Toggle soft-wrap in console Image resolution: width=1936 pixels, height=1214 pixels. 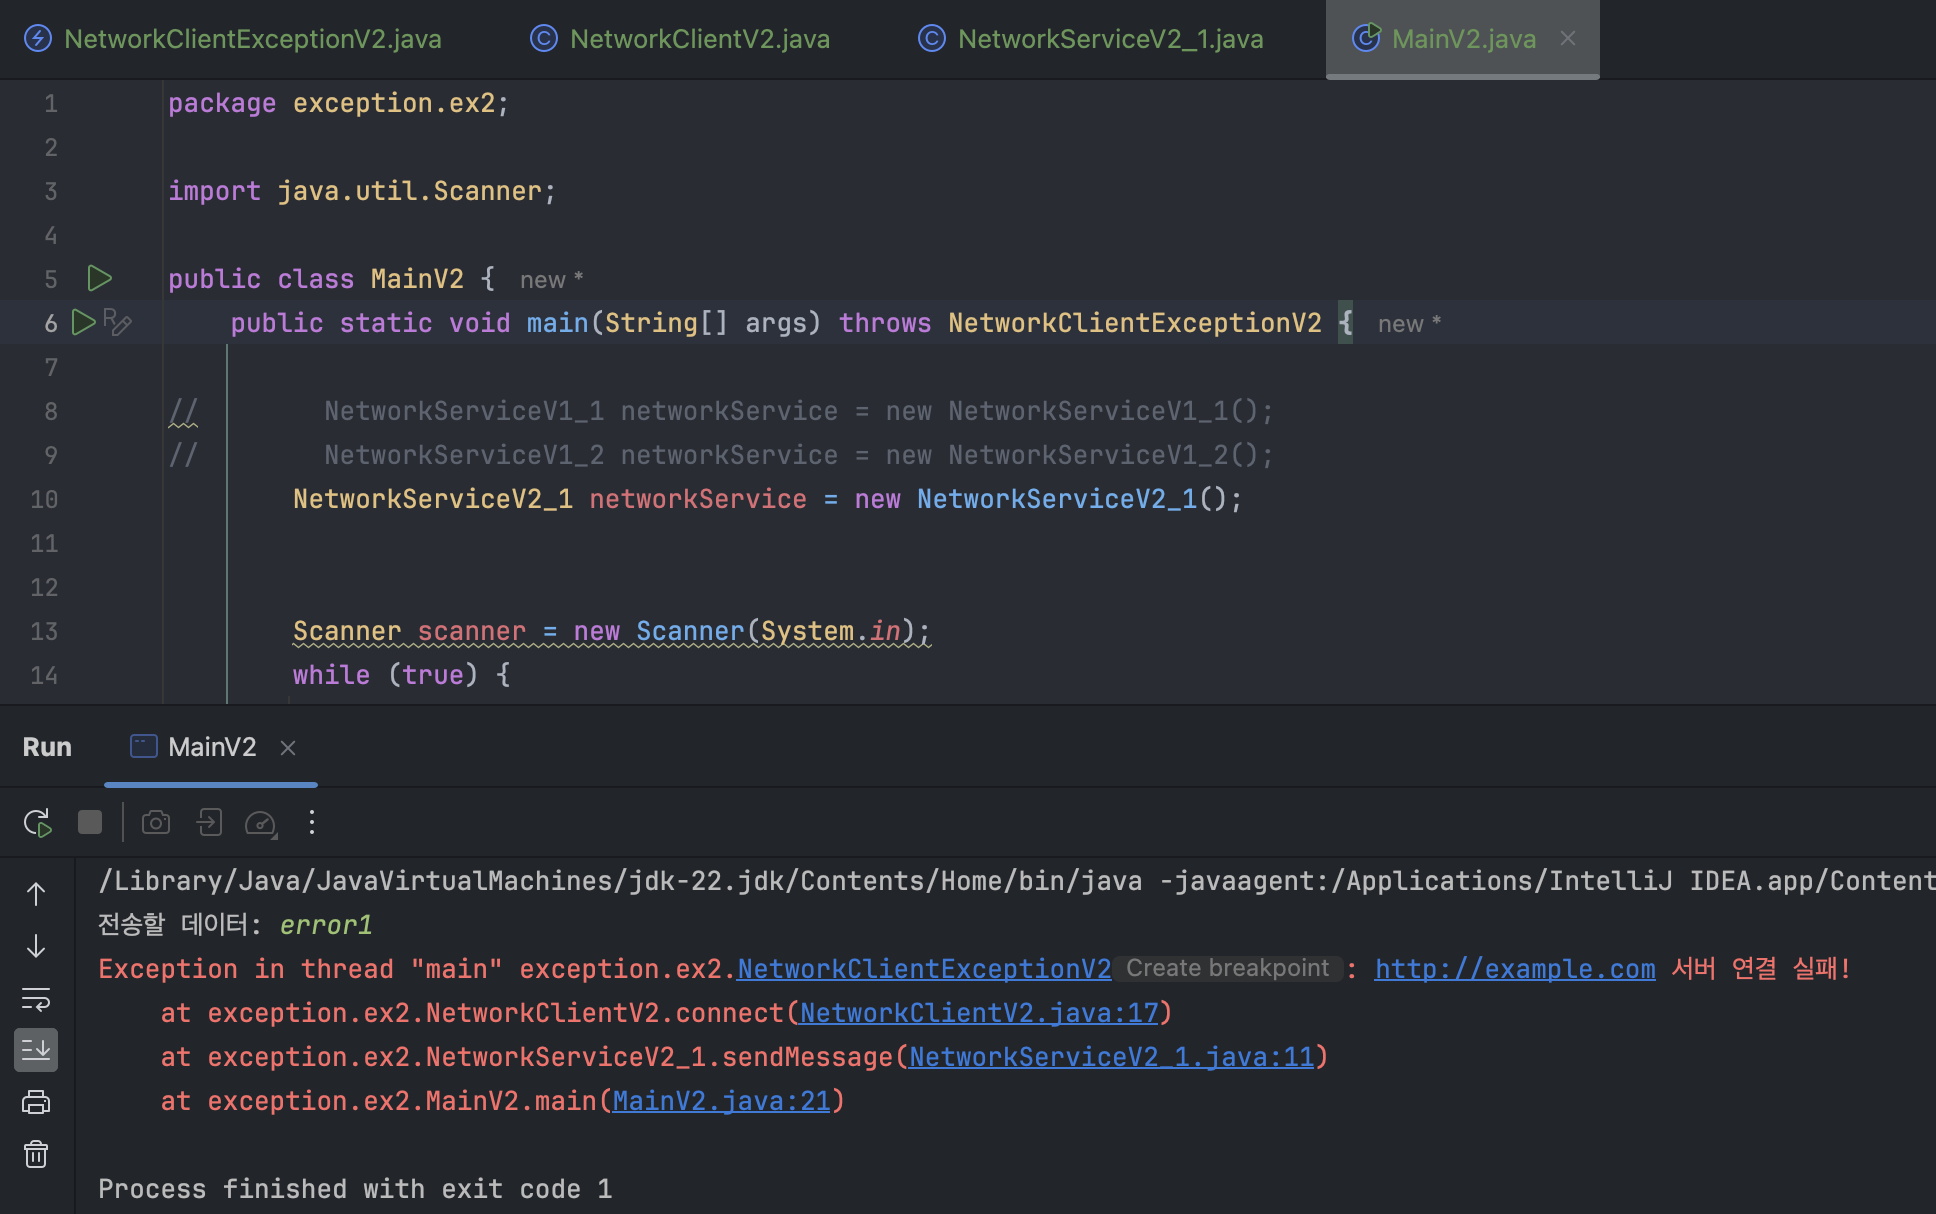click(36, 998)
